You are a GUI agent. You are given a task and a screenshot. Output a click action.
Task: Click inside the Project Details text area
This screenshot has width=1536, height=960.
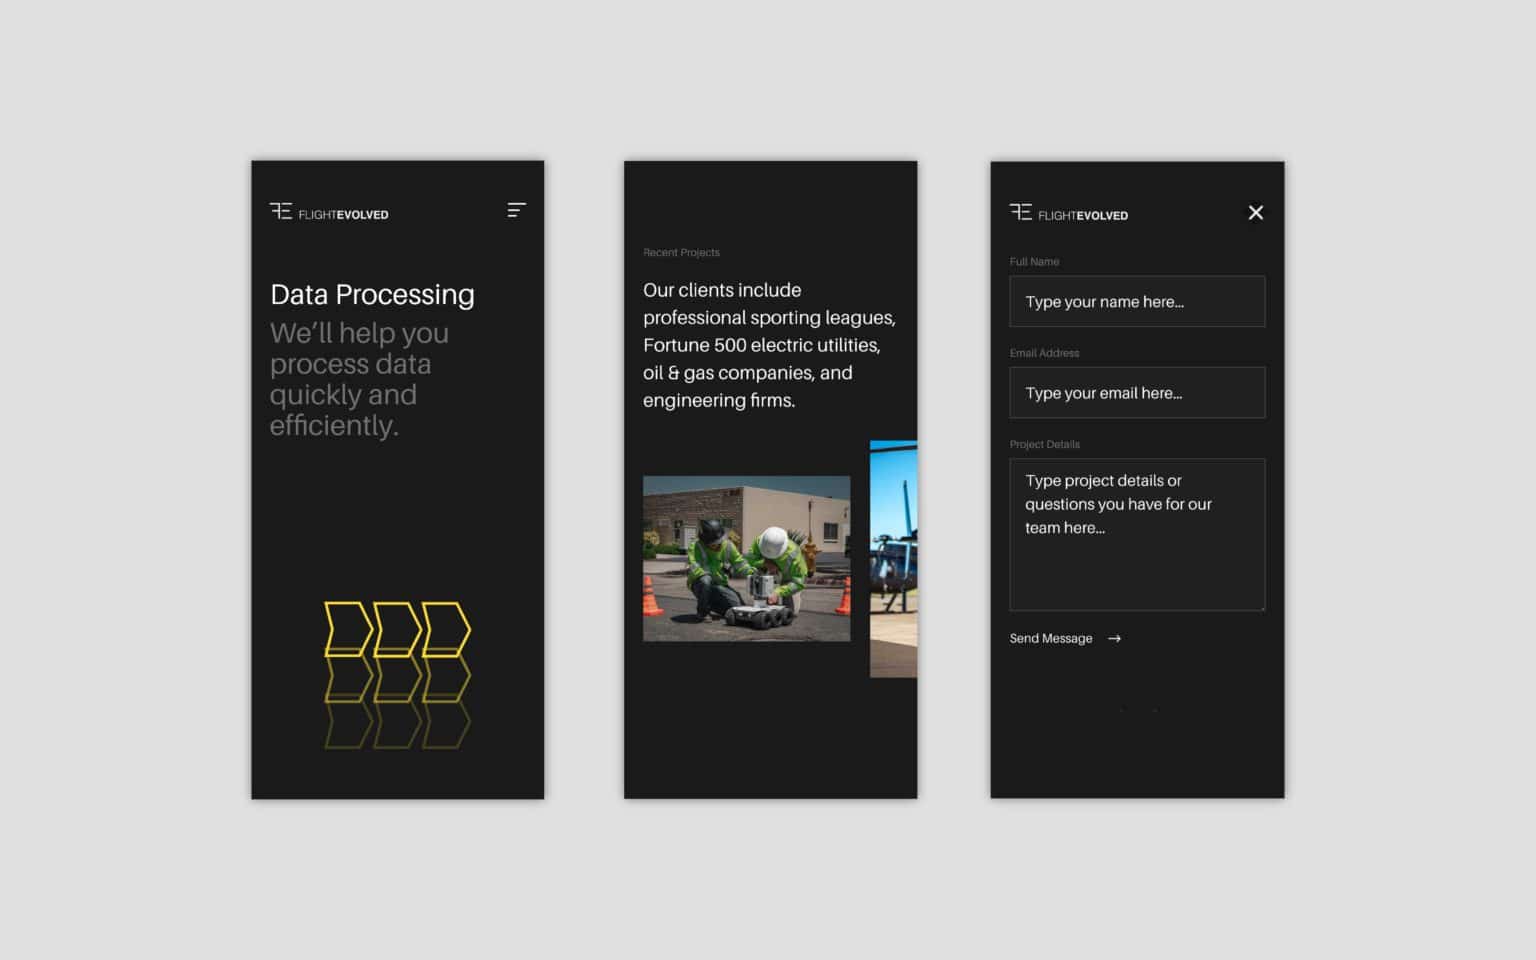[x=1136, y=560]
